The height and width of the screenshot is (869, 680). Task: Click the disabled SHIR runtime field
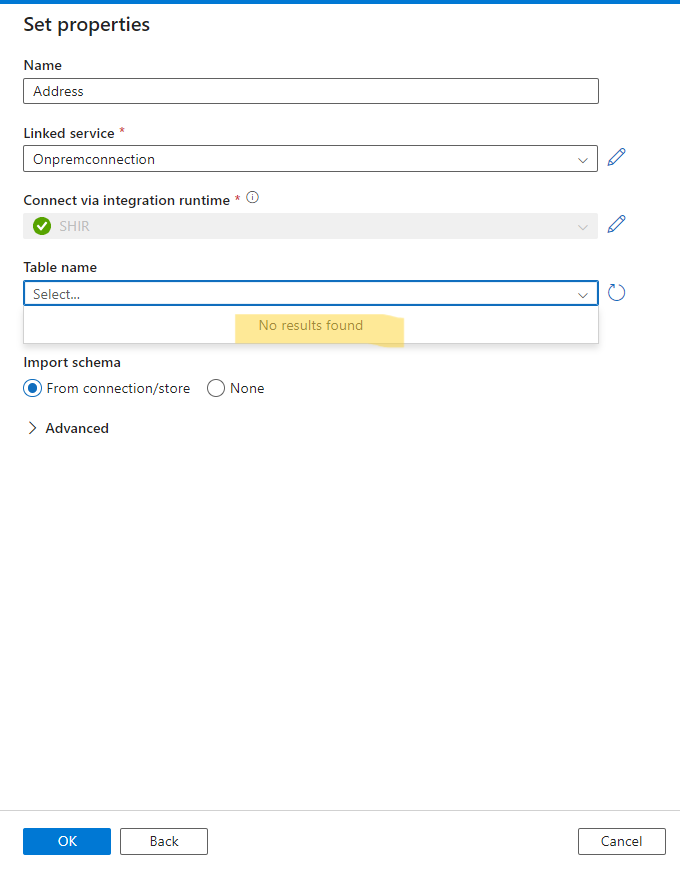(300, 226)
